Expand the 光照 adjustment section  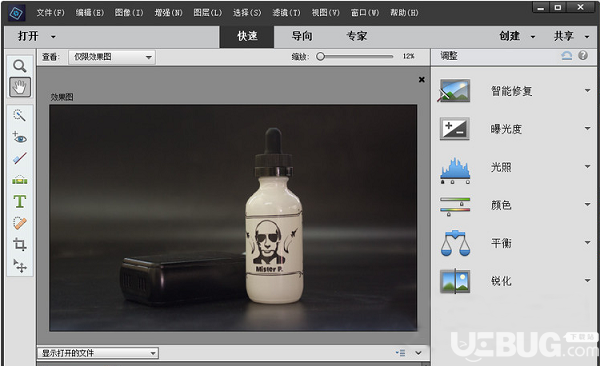point(587,167)
